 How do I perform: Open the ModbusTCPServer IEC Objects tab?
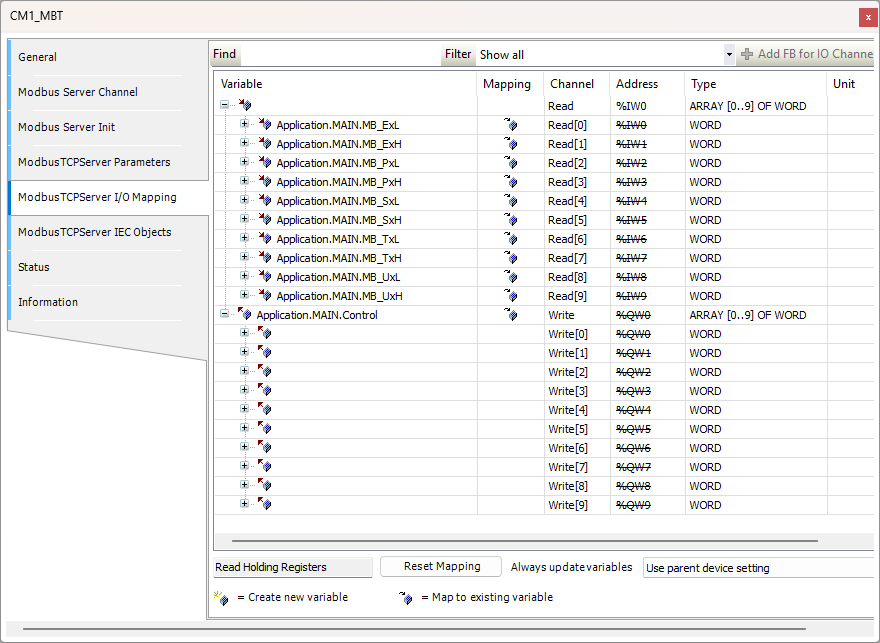[94, 232]
